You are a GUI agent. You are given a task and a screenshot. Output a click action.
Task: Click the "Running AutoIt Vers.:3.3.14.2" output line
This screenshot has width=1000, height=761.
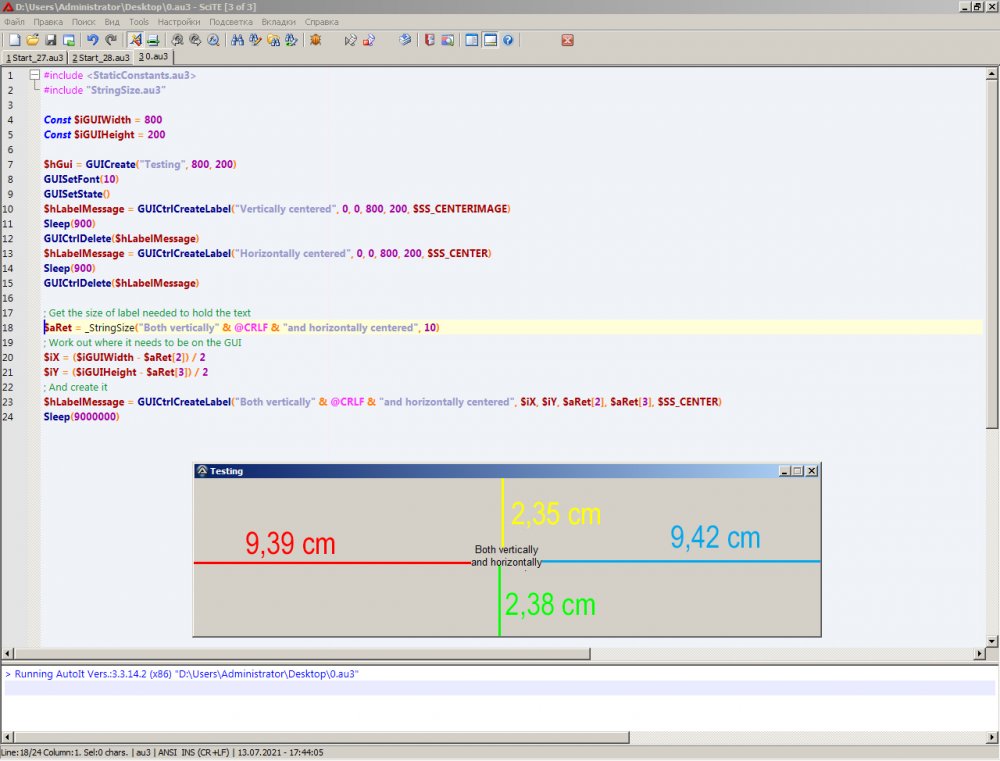[182, 674]
